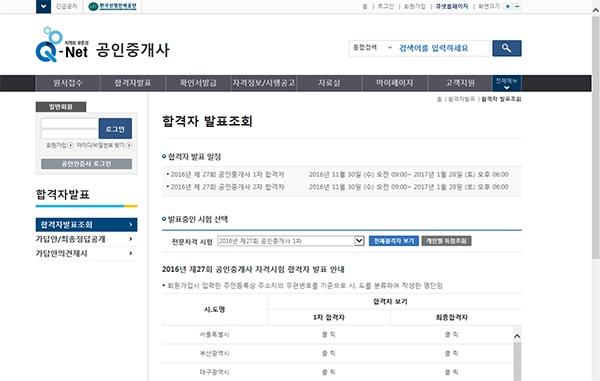The image size is (600, 381).
Task: Click 클릭 under 최종합격자 for 대구광역시
Action: click(452, 371)
